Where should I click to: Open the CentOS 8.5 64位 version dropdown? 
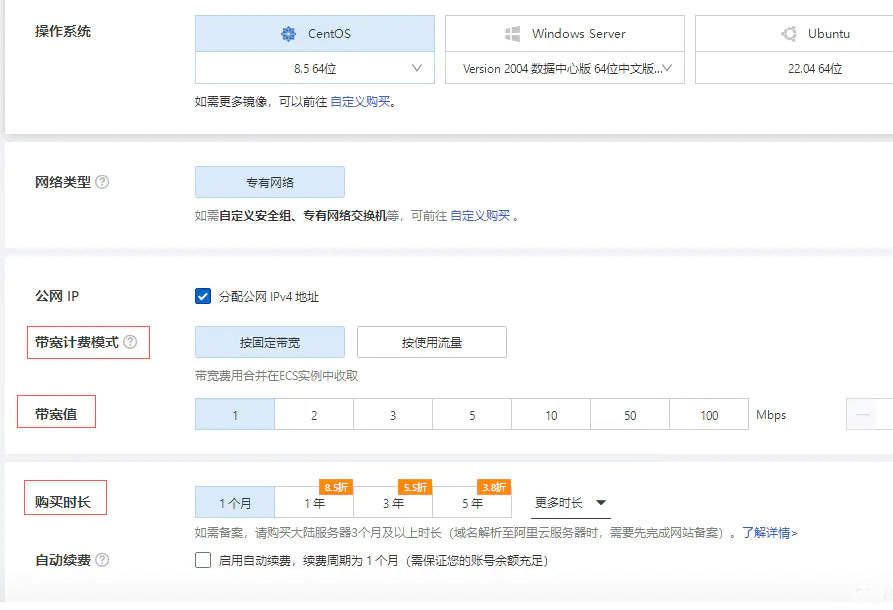pyautogui.click(x=314, y=68)
